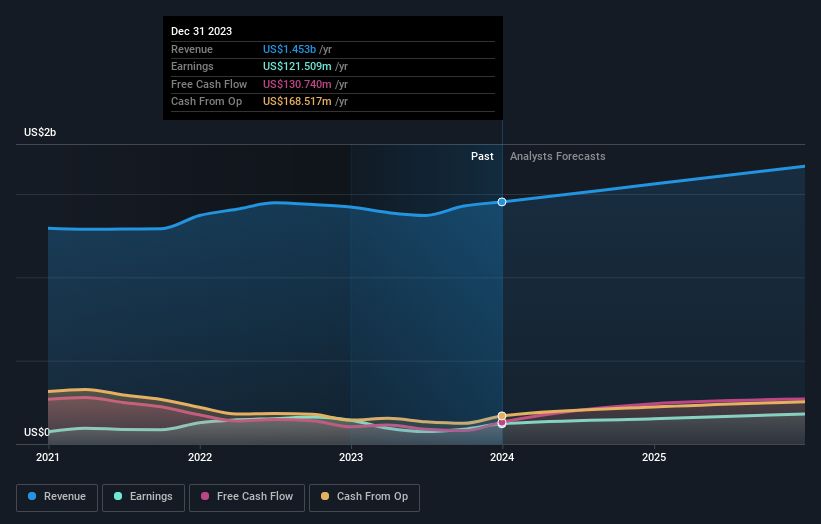821x524 pixels.
Task: Click the 2023 x-axis label
Action: point(351,457)
